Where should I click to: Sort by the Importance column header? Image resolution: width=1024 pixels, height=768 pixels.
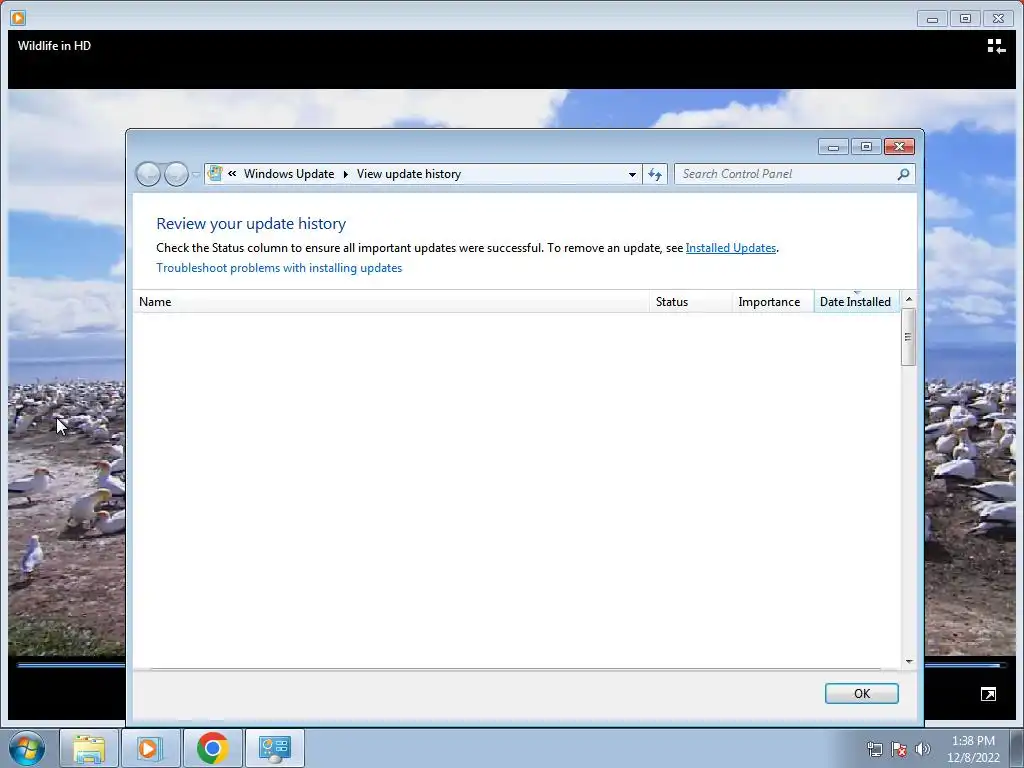(773, 302)
